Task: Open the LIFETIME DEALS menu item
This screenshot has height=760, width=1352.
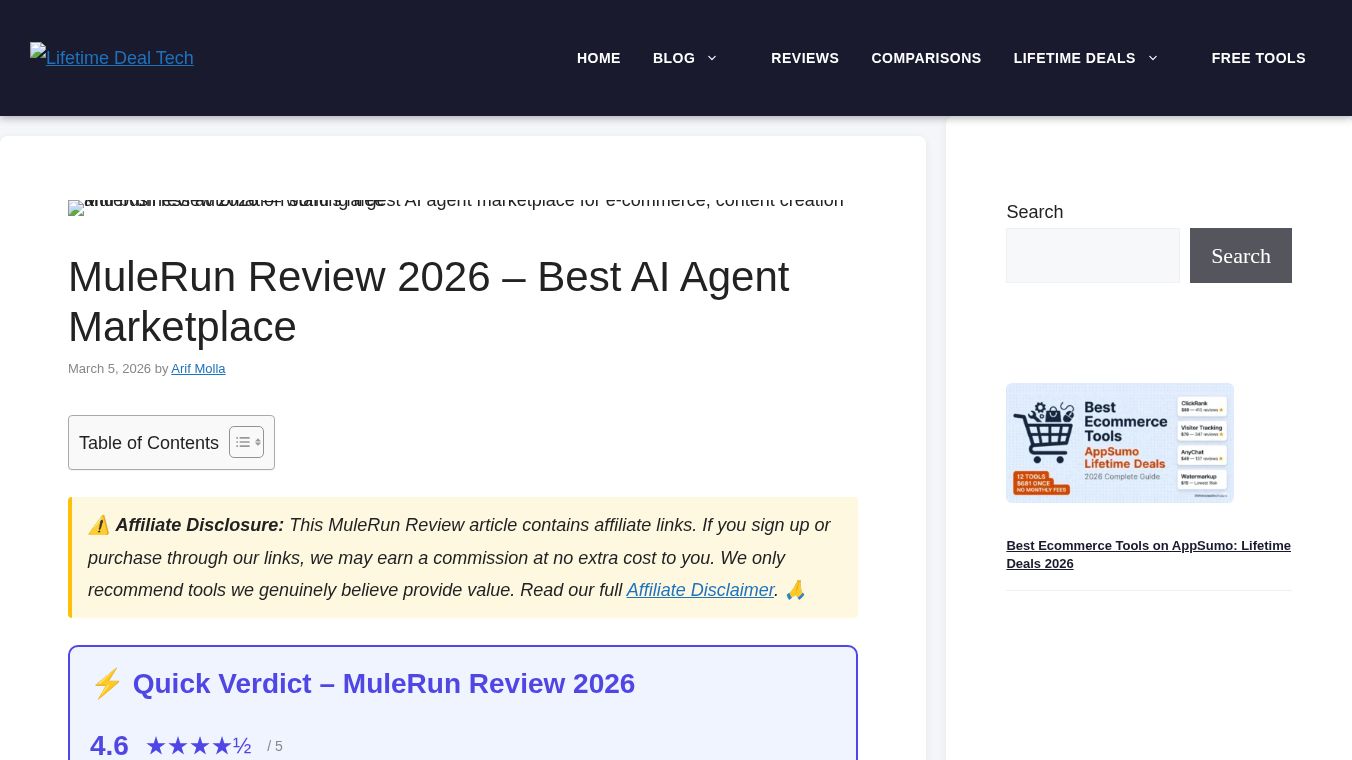Action: 1074,58
